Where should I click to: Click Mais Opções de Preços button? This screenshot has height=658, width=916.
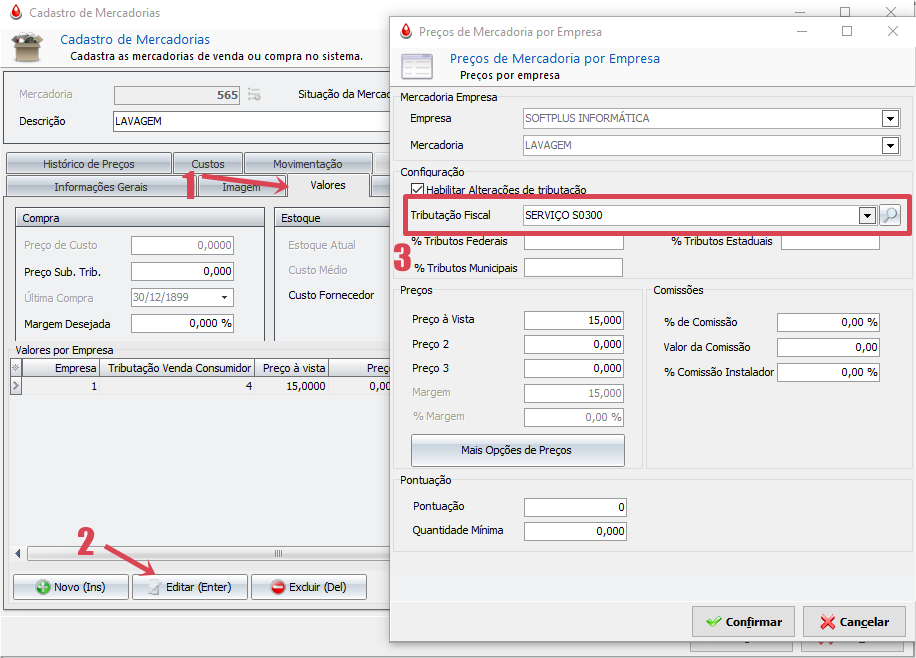click(x=518, y=450)
